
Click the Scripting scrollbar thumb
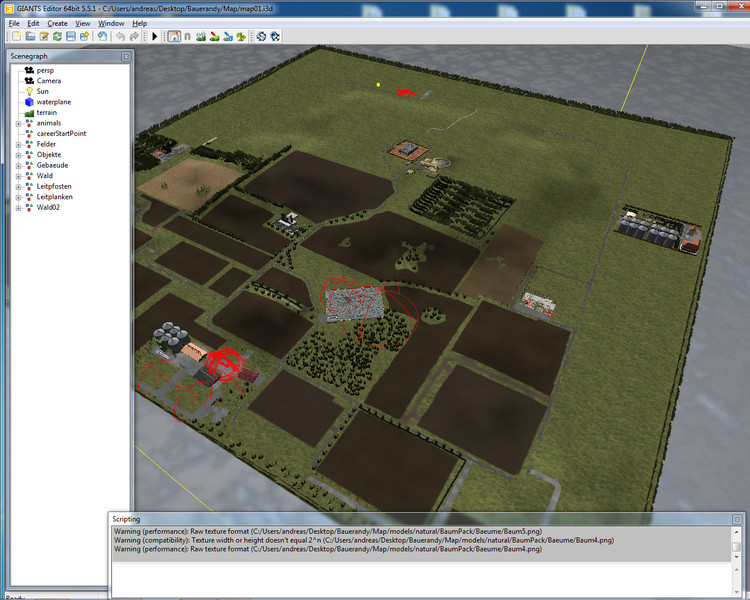click(737, 546)
